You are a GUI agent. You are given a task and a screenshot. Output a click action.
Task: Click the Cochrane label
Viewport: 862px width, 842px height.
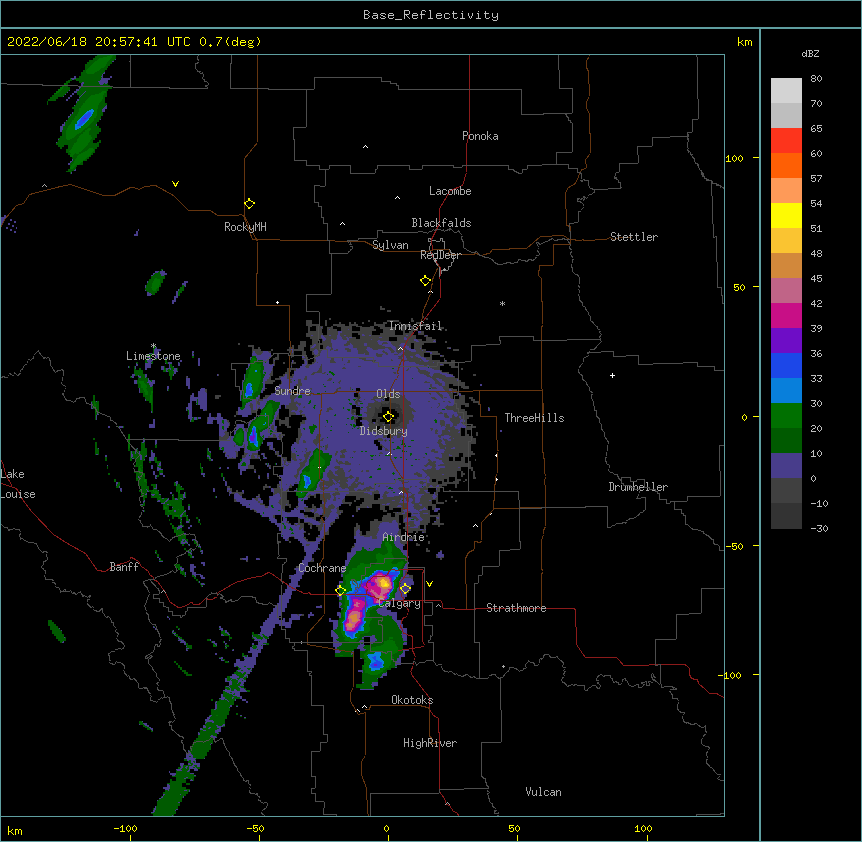click(x=322, y=568)
